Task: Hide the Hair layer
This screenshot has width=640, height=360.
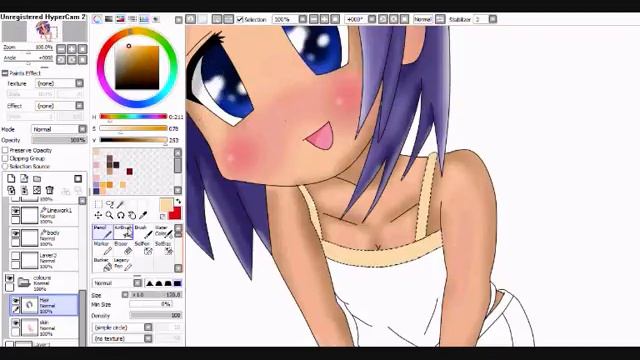Action: point(16,301)
